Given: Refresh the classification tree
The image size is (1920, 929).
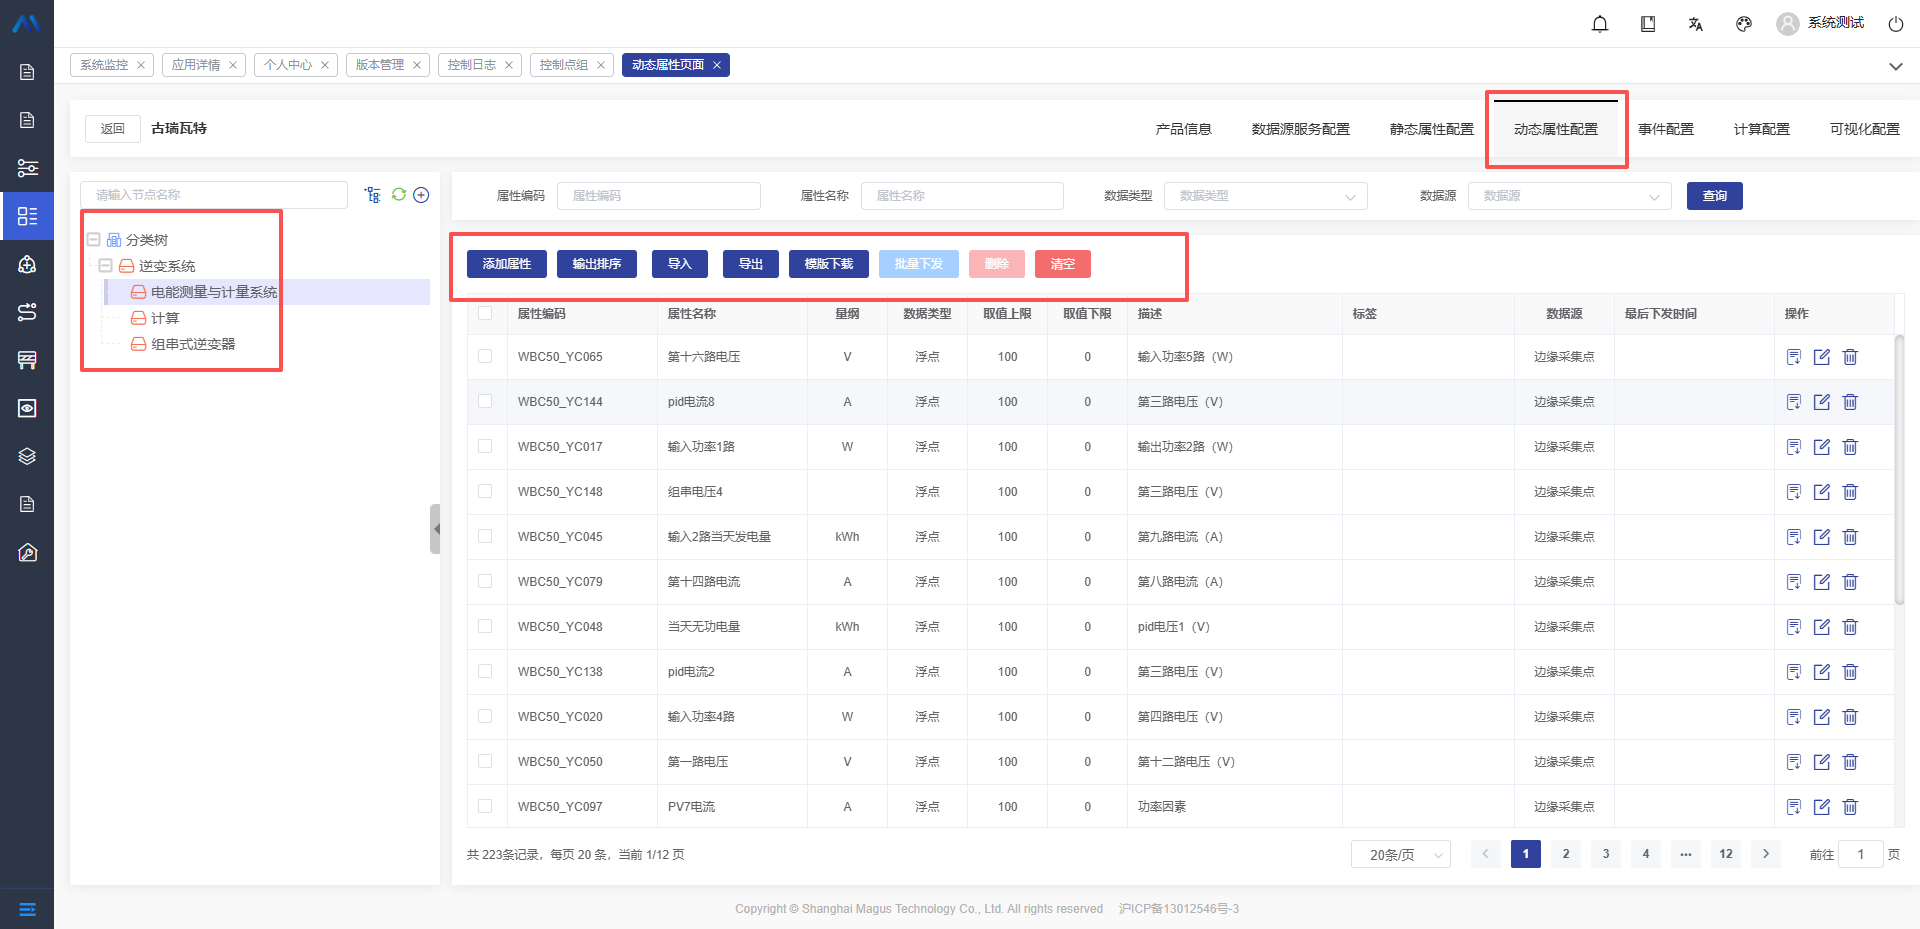Looking at the screenshot, I should pos(399,195).
